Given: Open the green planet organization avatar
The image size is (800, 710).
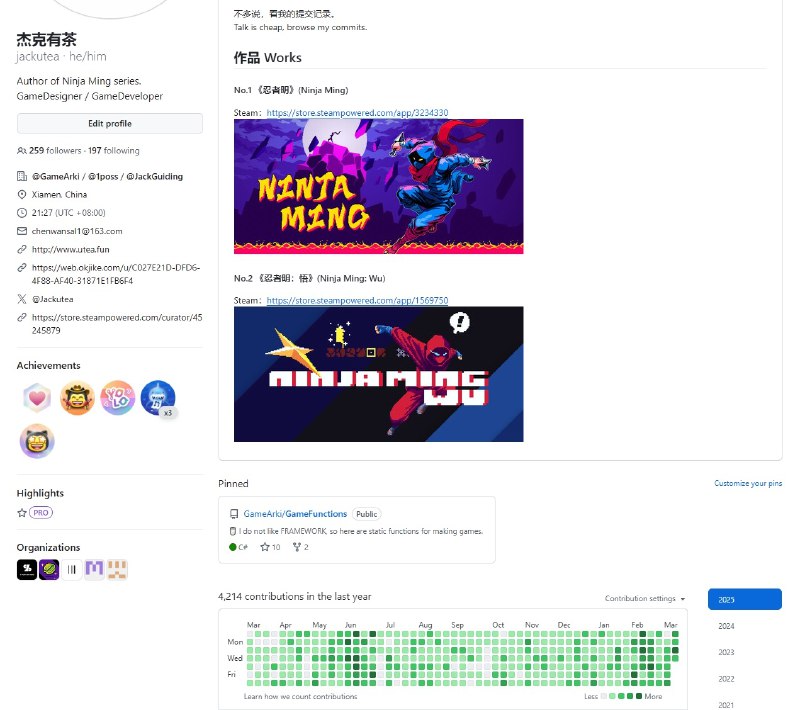Looking at the screenshot, I should pyautogui.click(x=49, y=569).
